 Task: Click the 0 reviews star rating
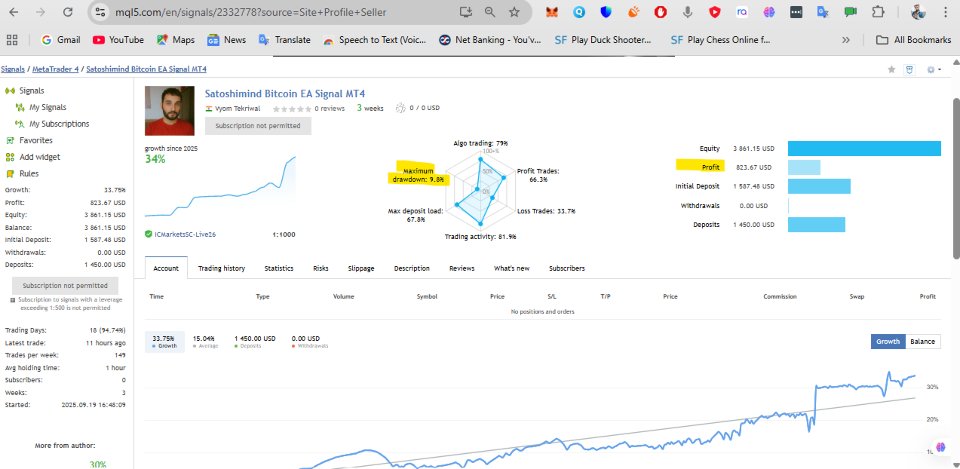coord(308,108)
